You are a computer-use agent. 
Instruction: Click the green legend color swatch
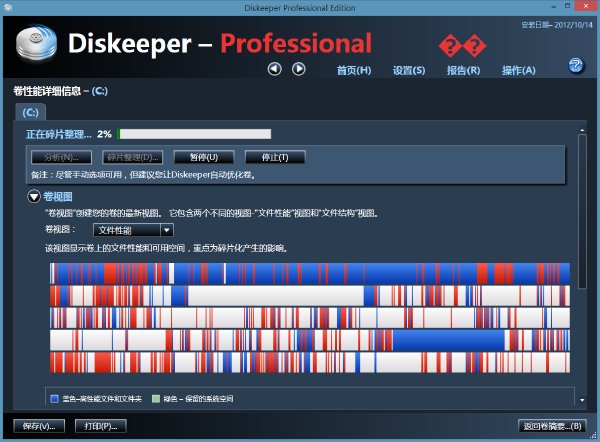155,399
